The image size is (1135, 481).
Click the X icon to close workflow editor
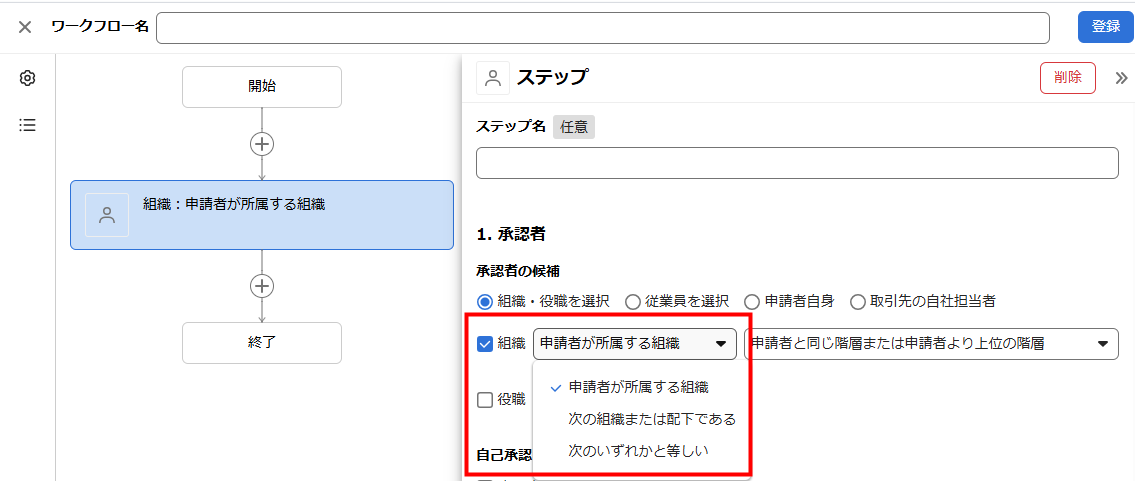pyautogui.click(x=25, y=27)
